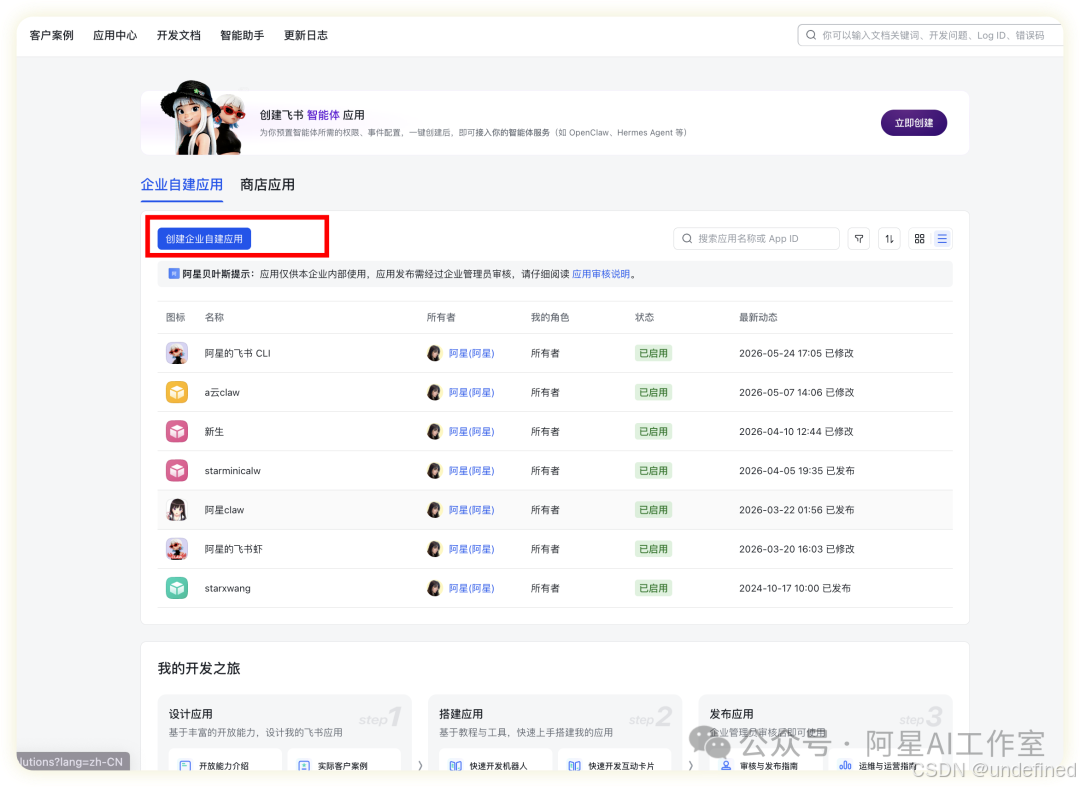Click owner link 阿星(阿星) in starxwang row
This screenshot has width=1080, height=787.
[x=472, y=589]
